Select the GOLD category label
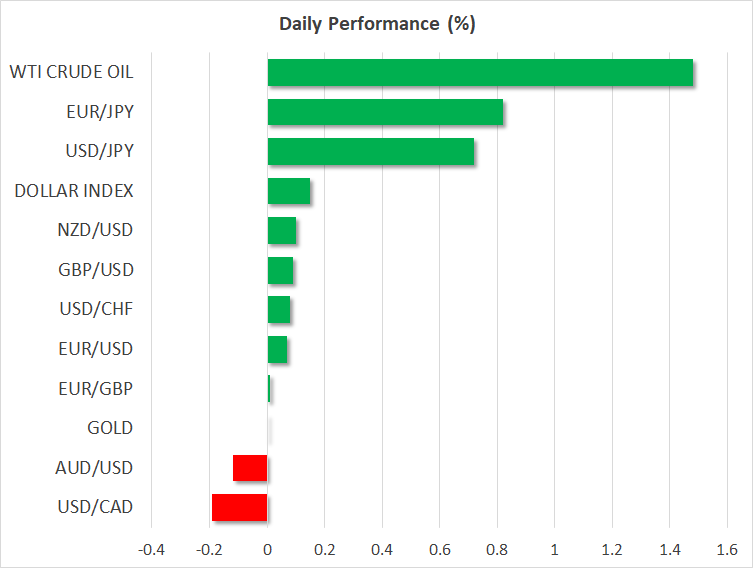Screen dimensions: 753x568 tap(110, 428)
